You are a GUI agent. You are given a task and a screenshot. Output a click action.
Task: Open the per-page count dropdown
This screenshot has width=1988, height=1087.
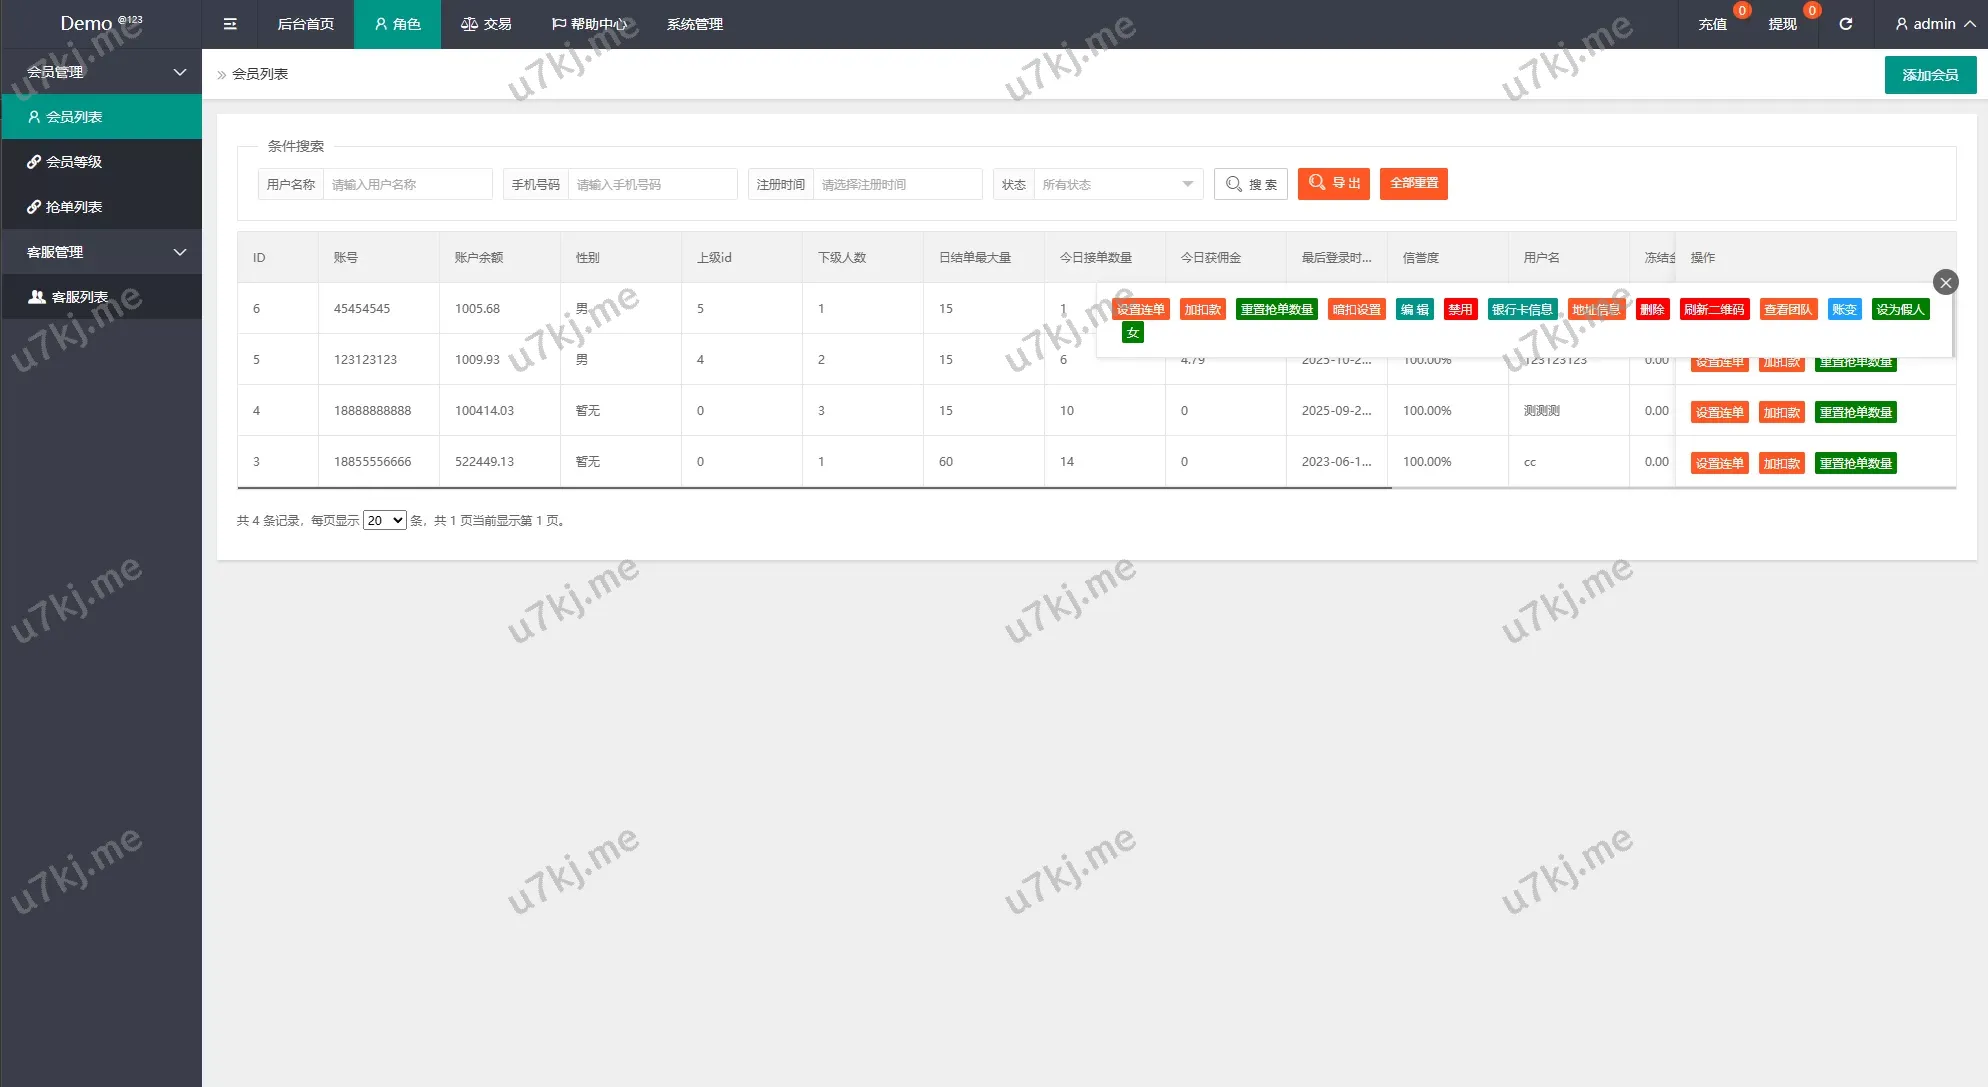pyautogui.click(x=384, y=520)
